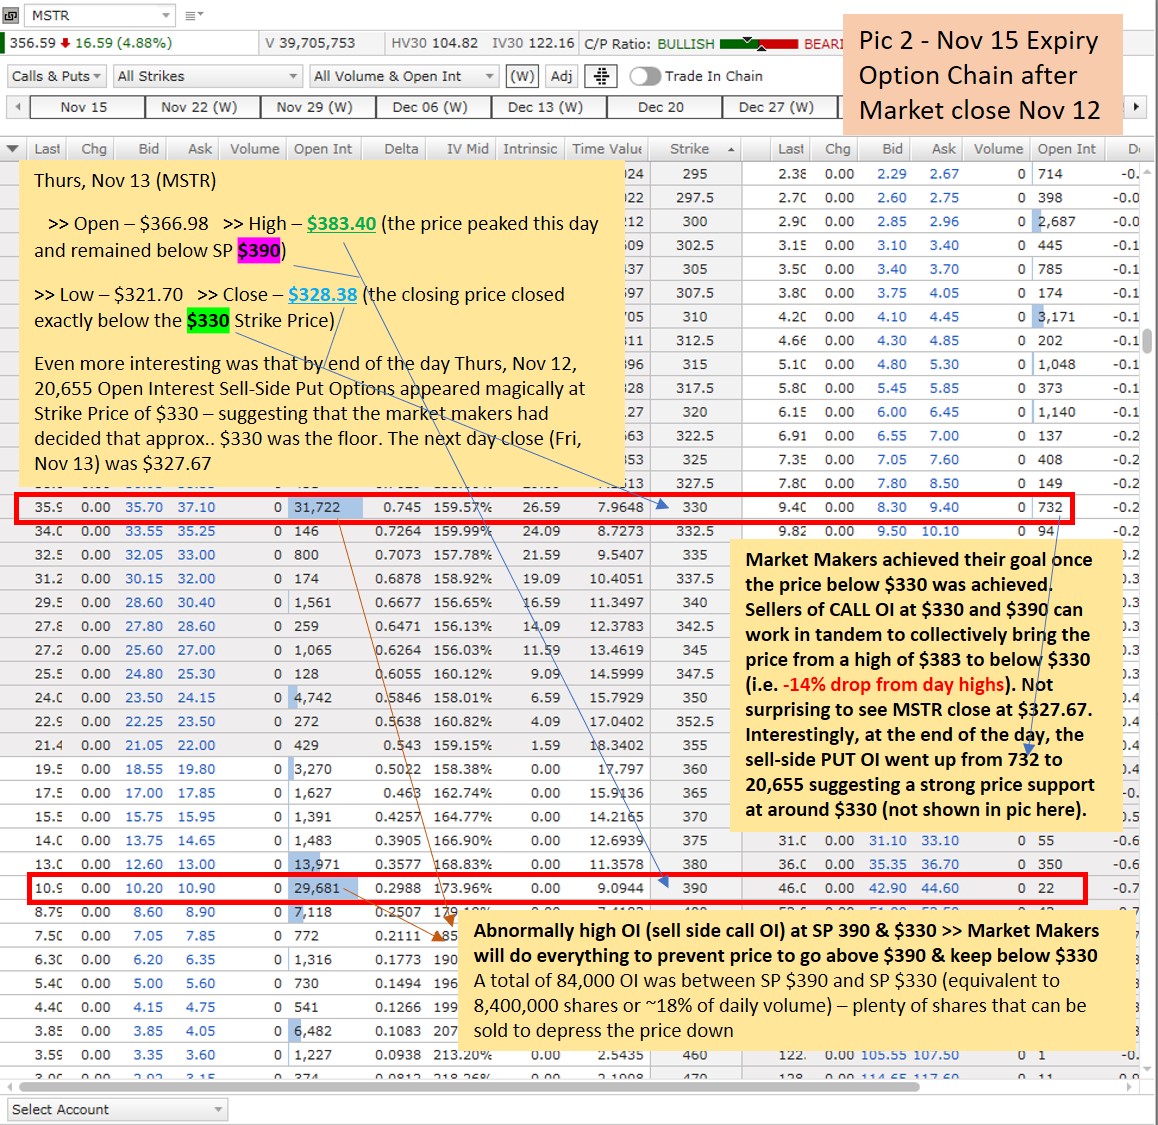The width and height of the screenshot is (1158, 1125).
Task: Click call open interest 13,971 at strike 380
Action: click(x=317, y=864)
